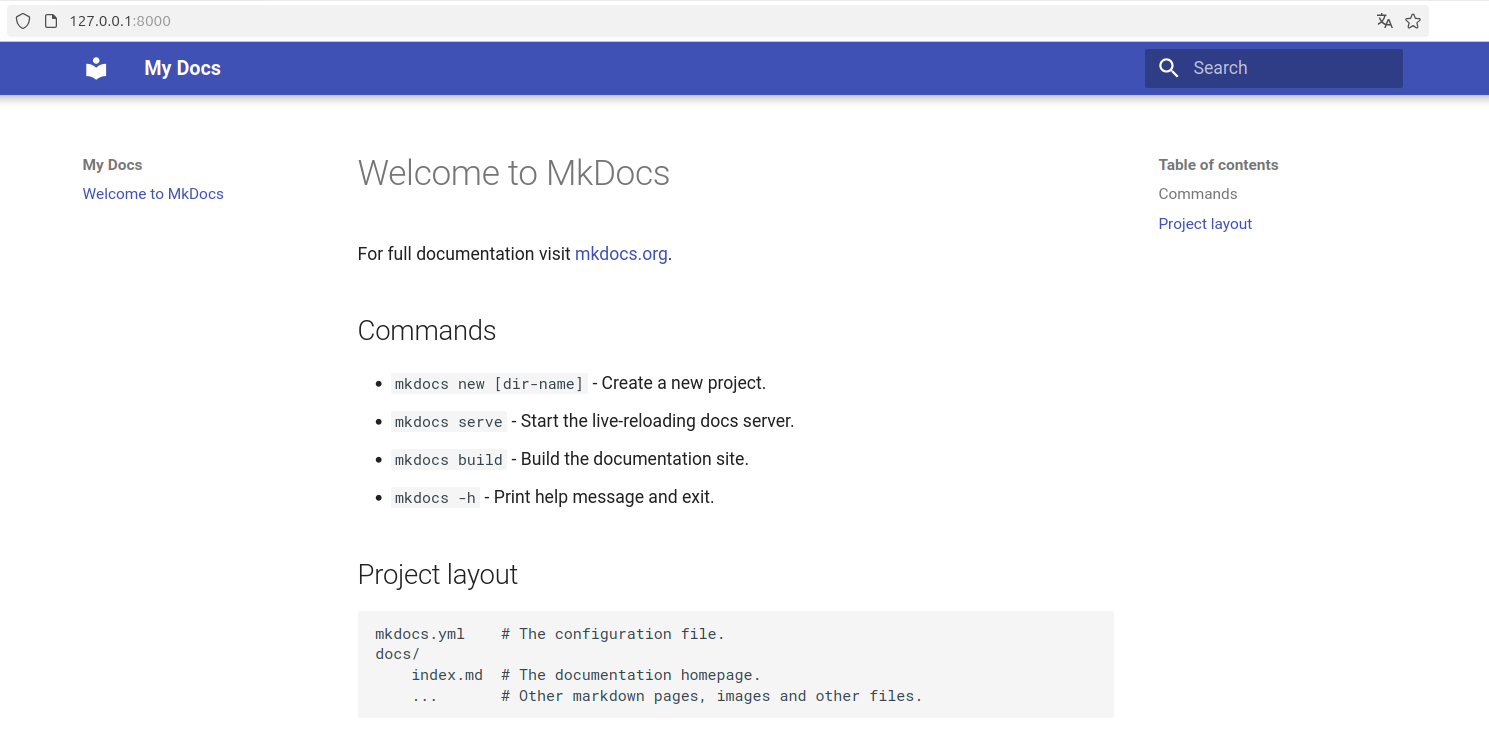Select Project layout in table of contents
The height and width of the screenshot is (753, 1489).
(1205, 224)
